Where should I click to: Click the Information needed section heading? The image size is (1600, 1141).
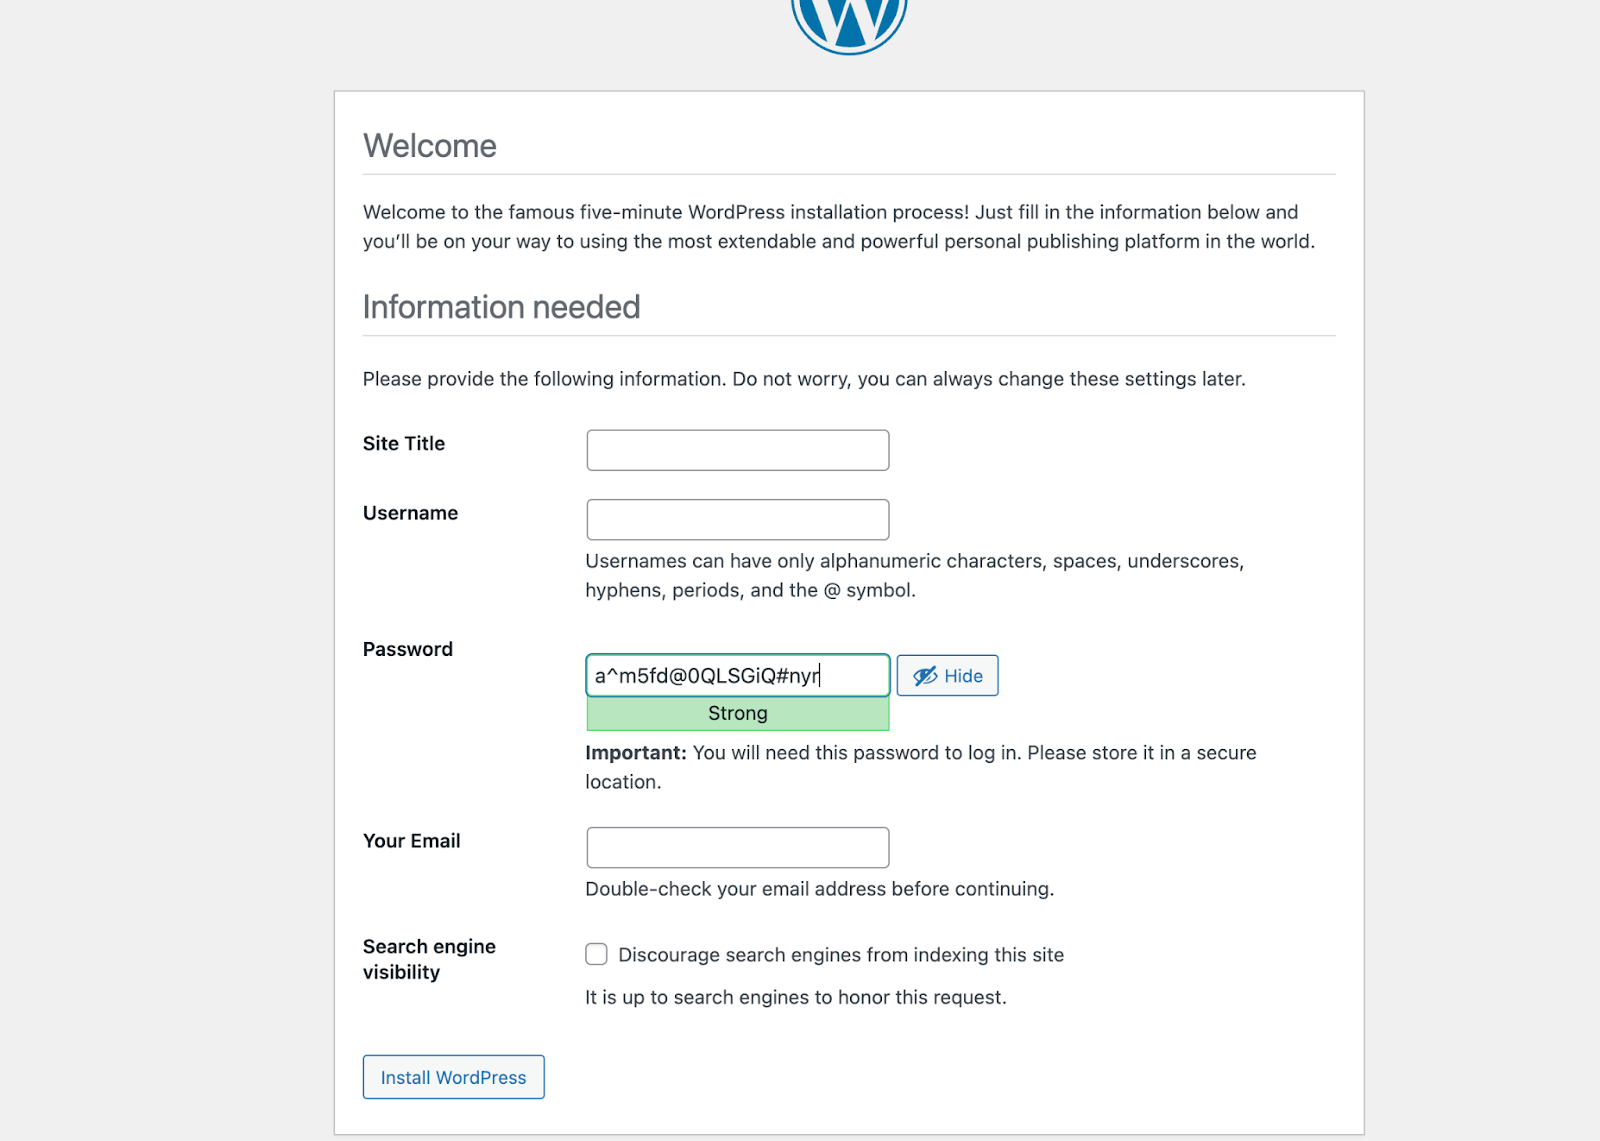(x=501, y=307)
